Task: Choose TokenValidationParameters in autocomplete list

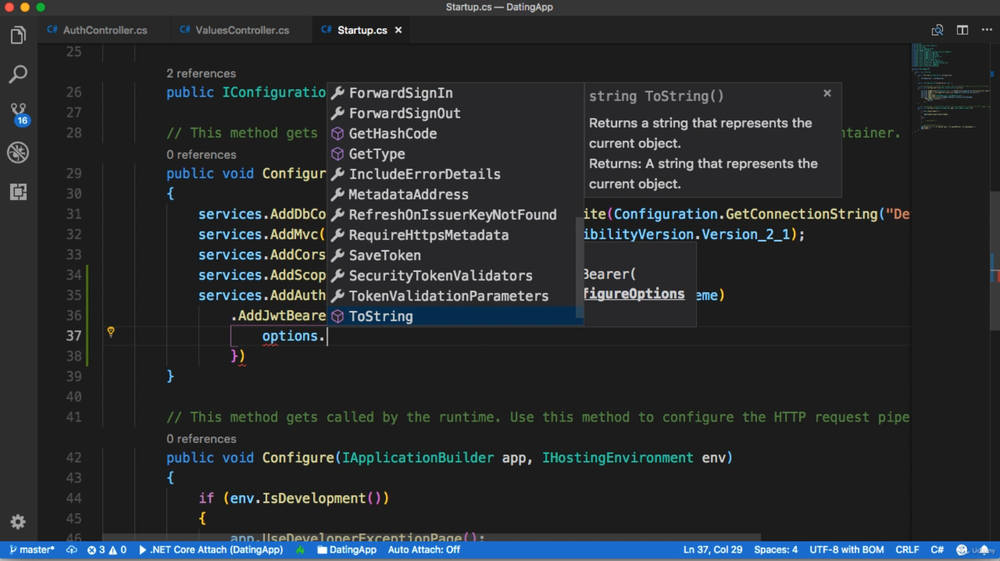Action: (x=448, y=296)
